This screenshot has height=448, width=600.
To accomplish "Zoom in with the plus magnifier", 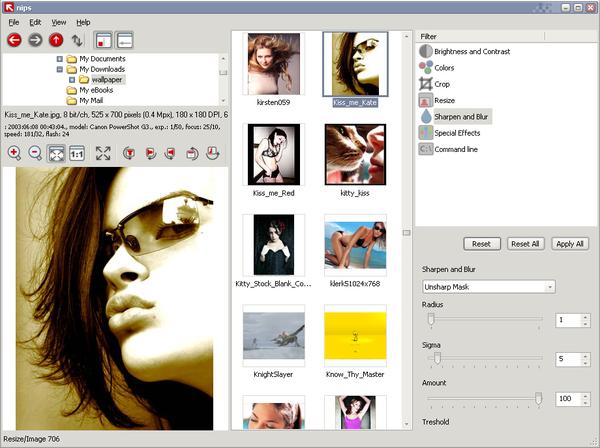I will click(14, 153).
